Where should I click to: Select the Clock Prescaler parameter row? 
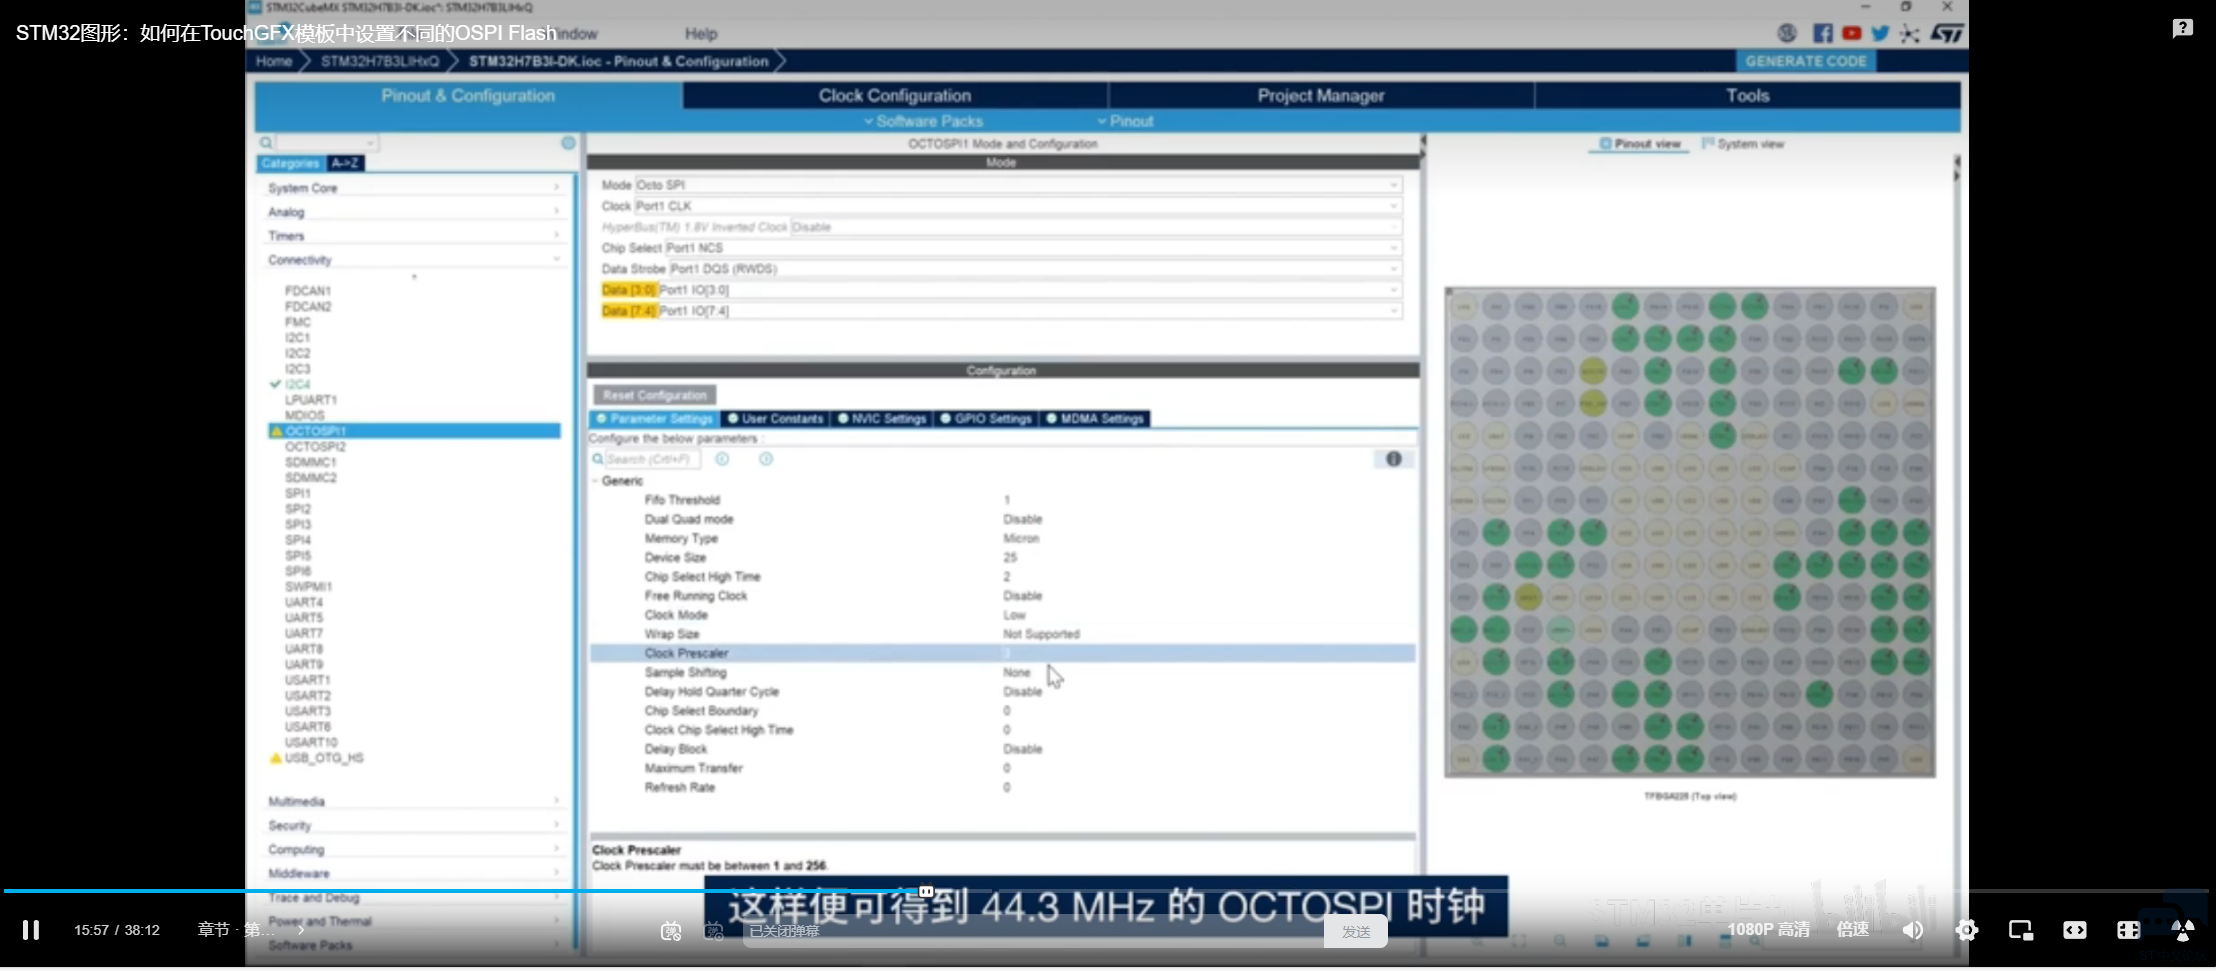pos(1003,653)
